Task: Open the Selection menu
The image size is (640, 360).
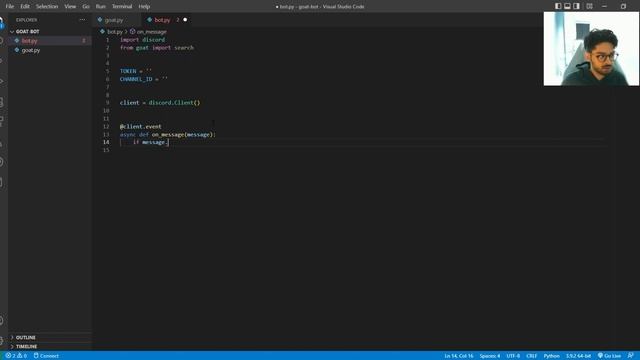Action: click(47, 7)
